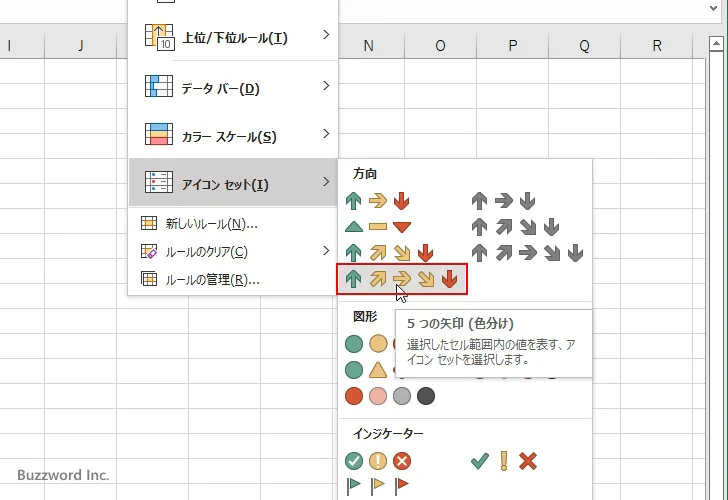Screen dimensions: 728x500
Task: Click the ルールの管理 table icon
Action: click(x=149, y=279)
